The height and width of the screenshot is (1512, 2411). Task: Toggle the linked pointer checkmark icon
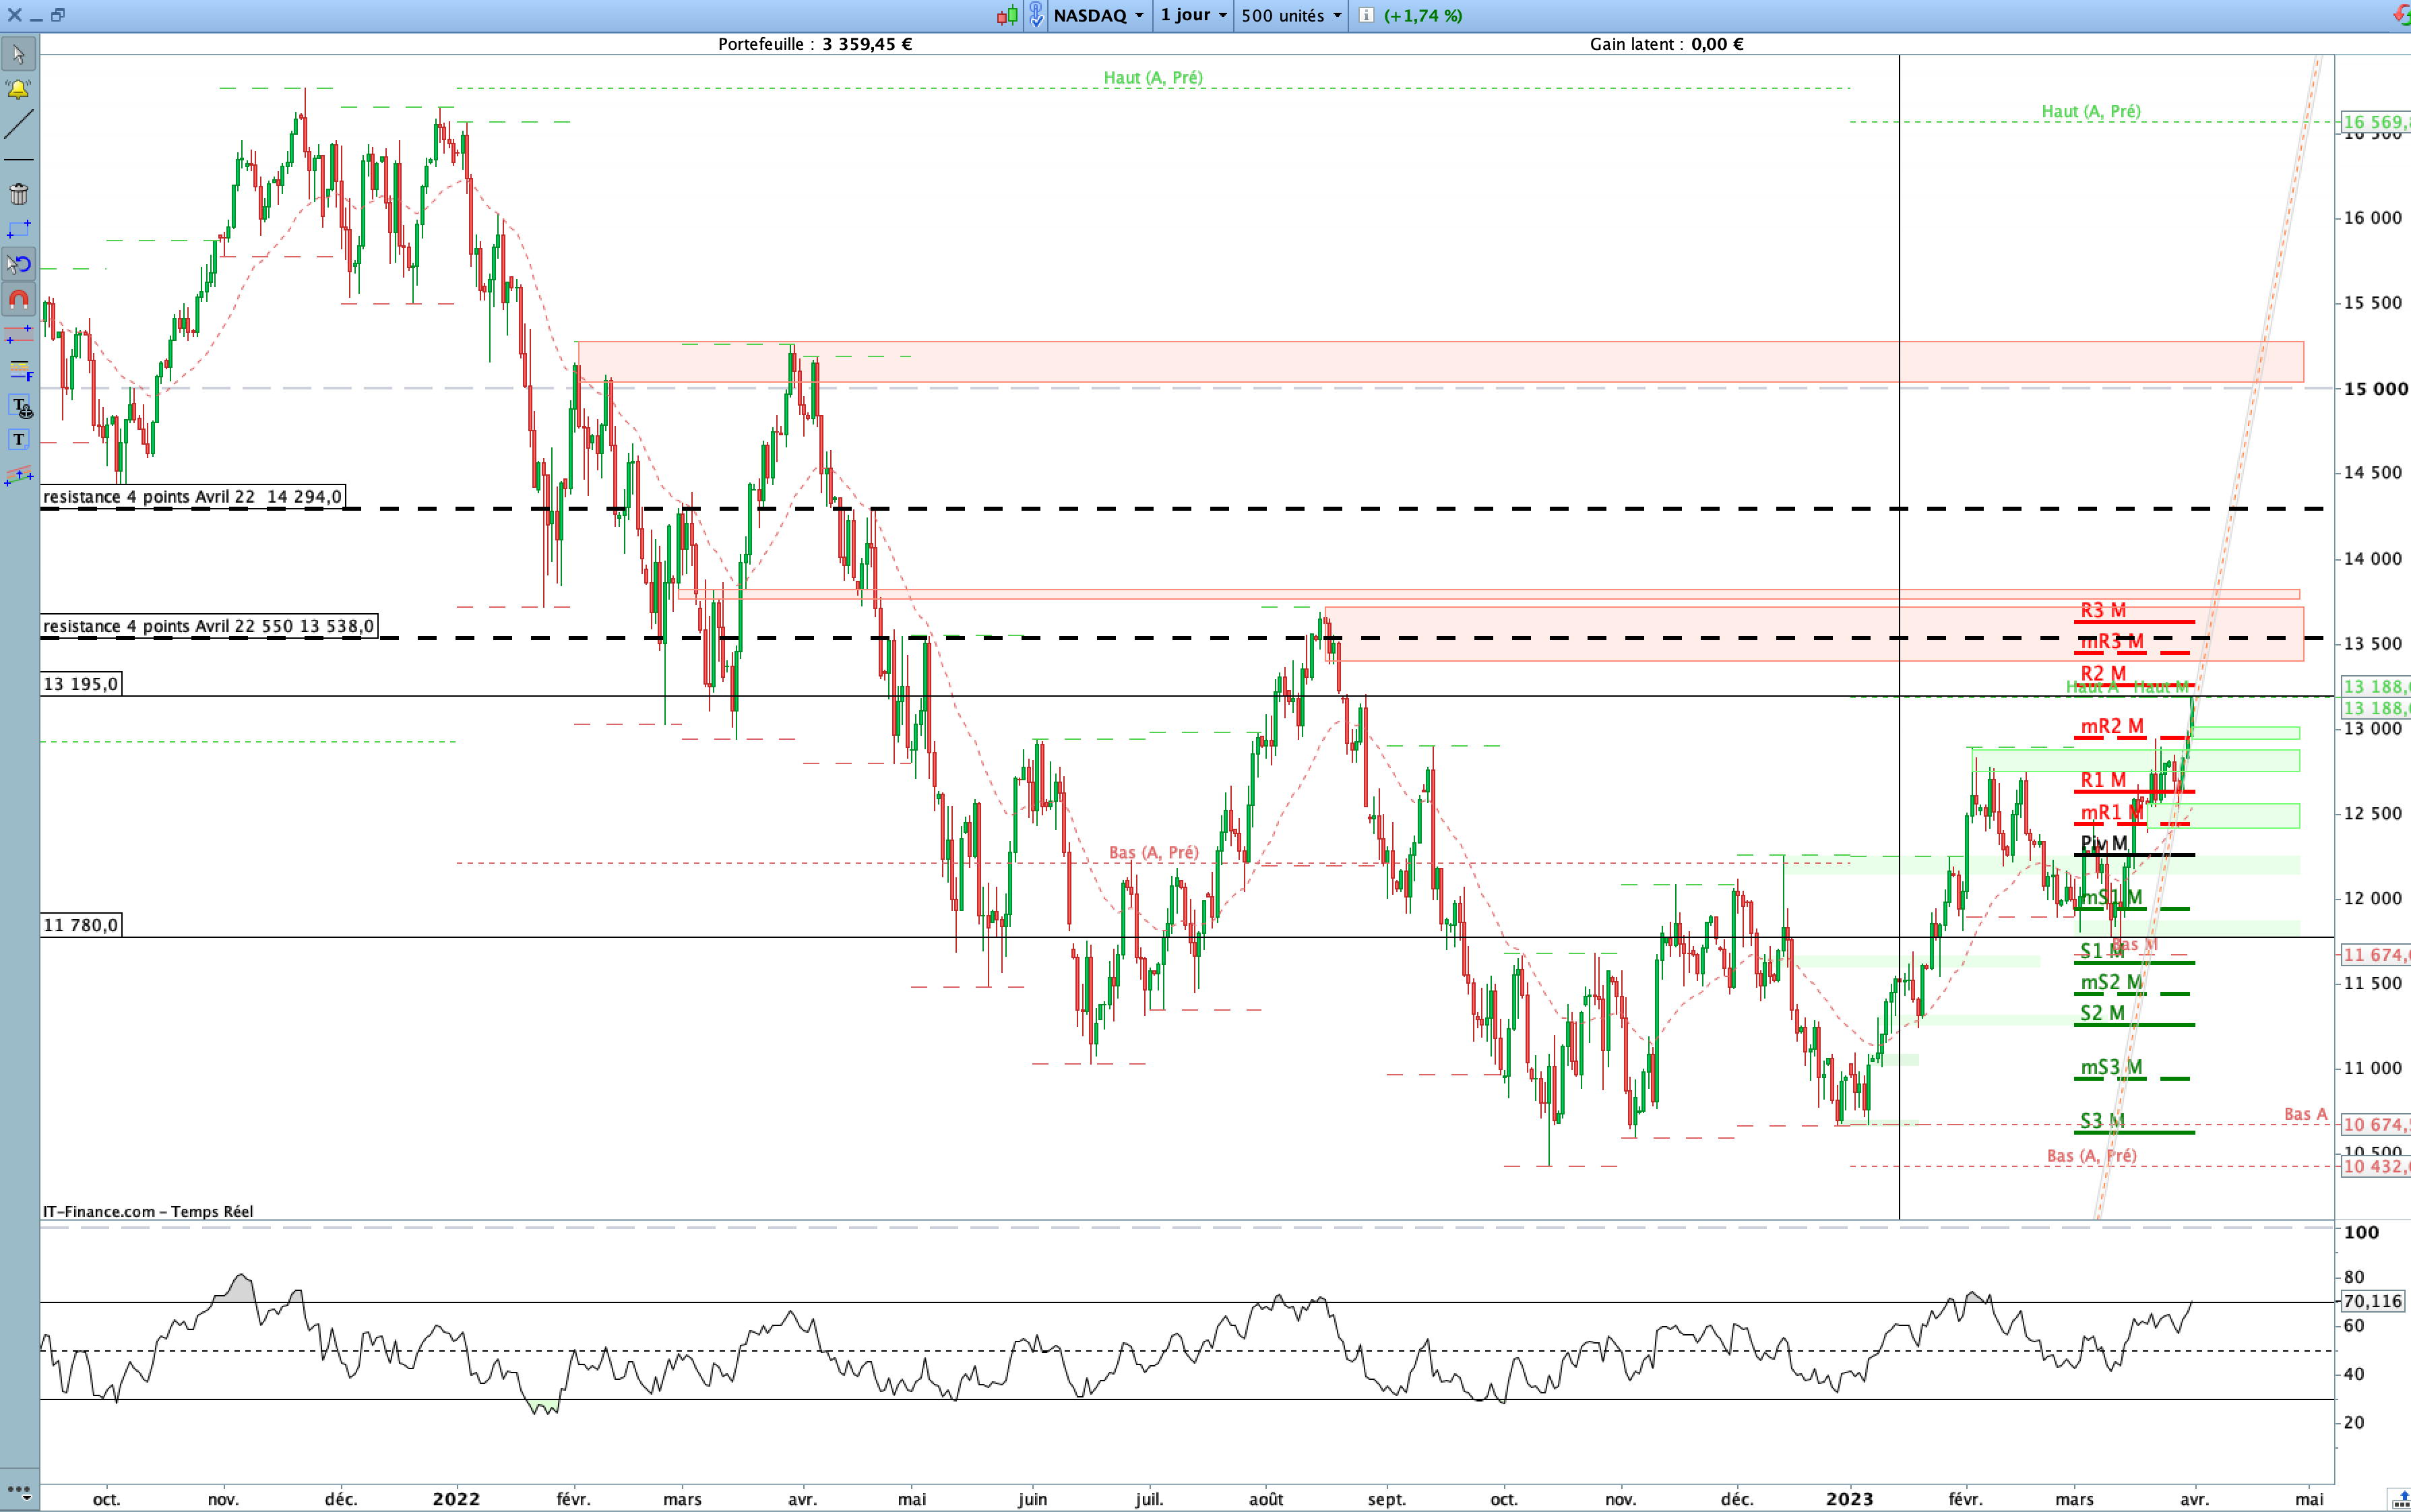tap(1036, 15)
